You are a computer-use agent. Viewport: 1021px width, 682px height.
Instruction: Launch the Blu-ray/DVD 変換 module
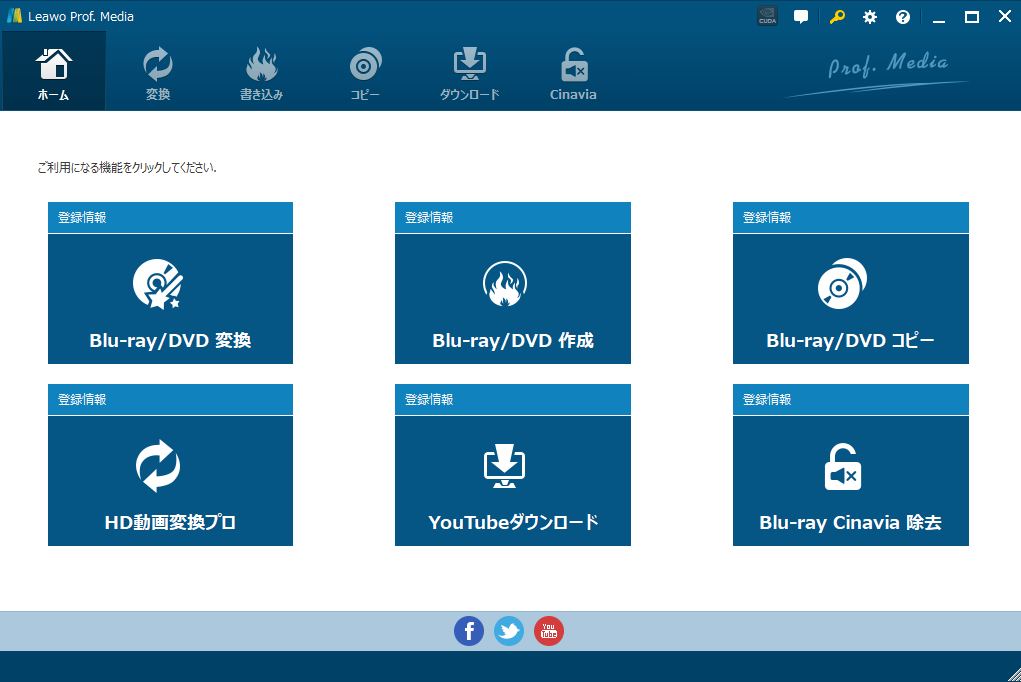[x=171, y=299]
